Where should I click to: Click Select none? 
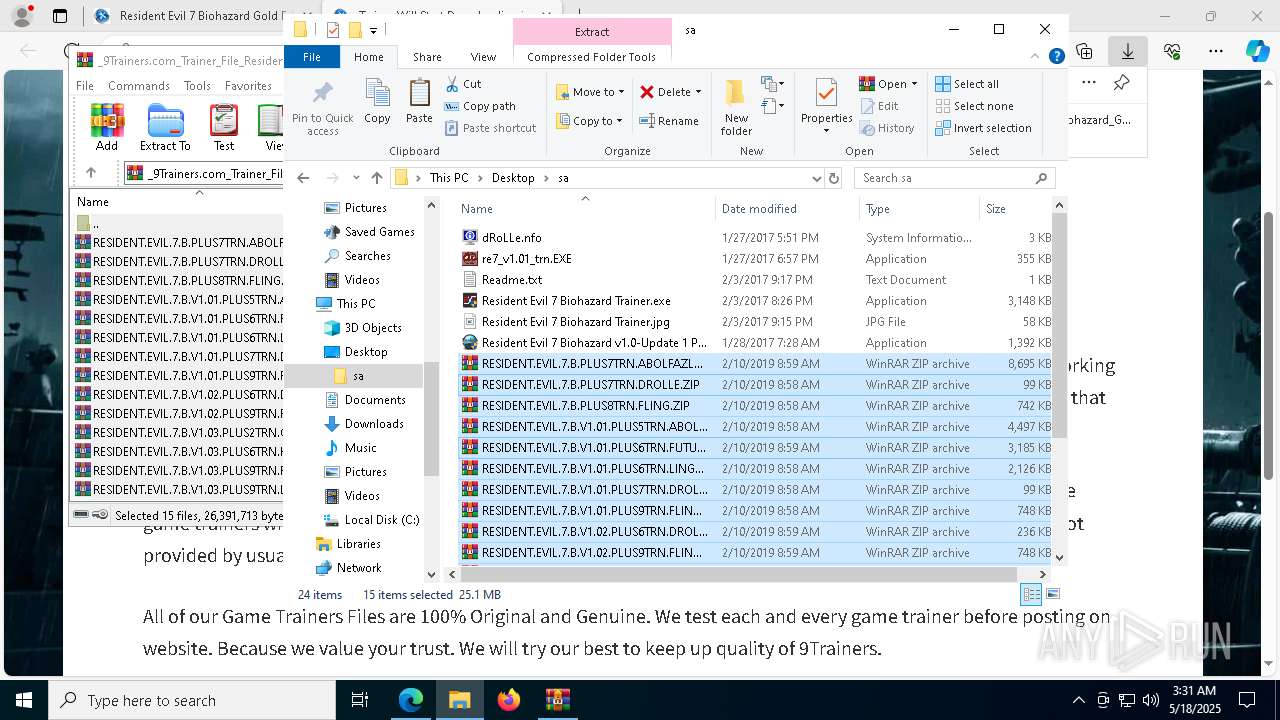(x=974, y=106)
